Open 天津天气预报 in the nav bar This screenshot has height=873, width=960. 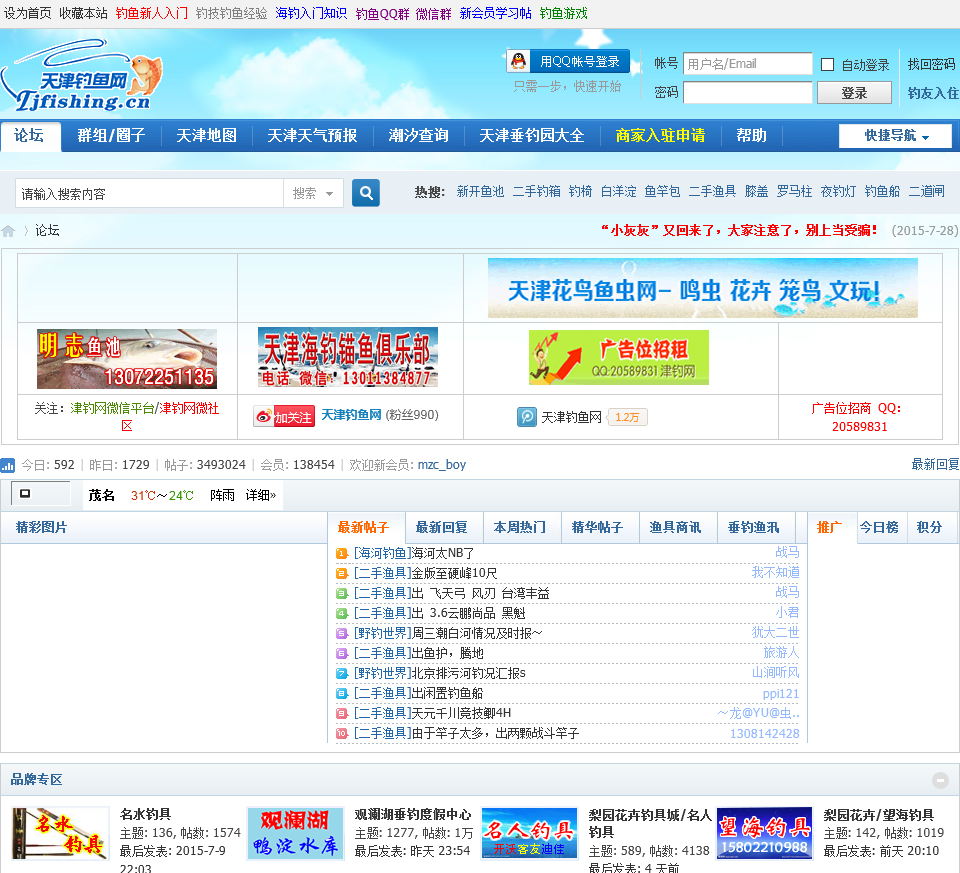click(x=312, y=136)
